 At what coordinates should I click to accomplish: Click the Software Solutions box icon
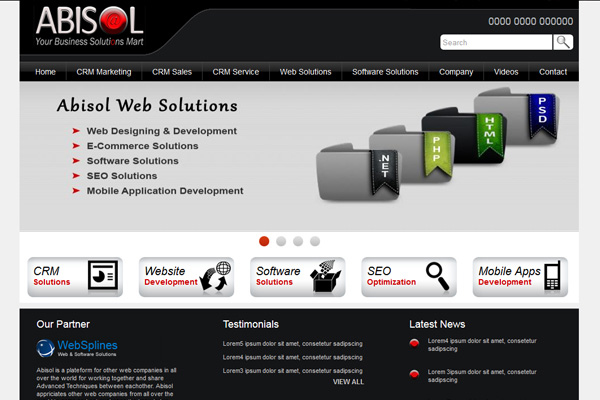(326, 276)
